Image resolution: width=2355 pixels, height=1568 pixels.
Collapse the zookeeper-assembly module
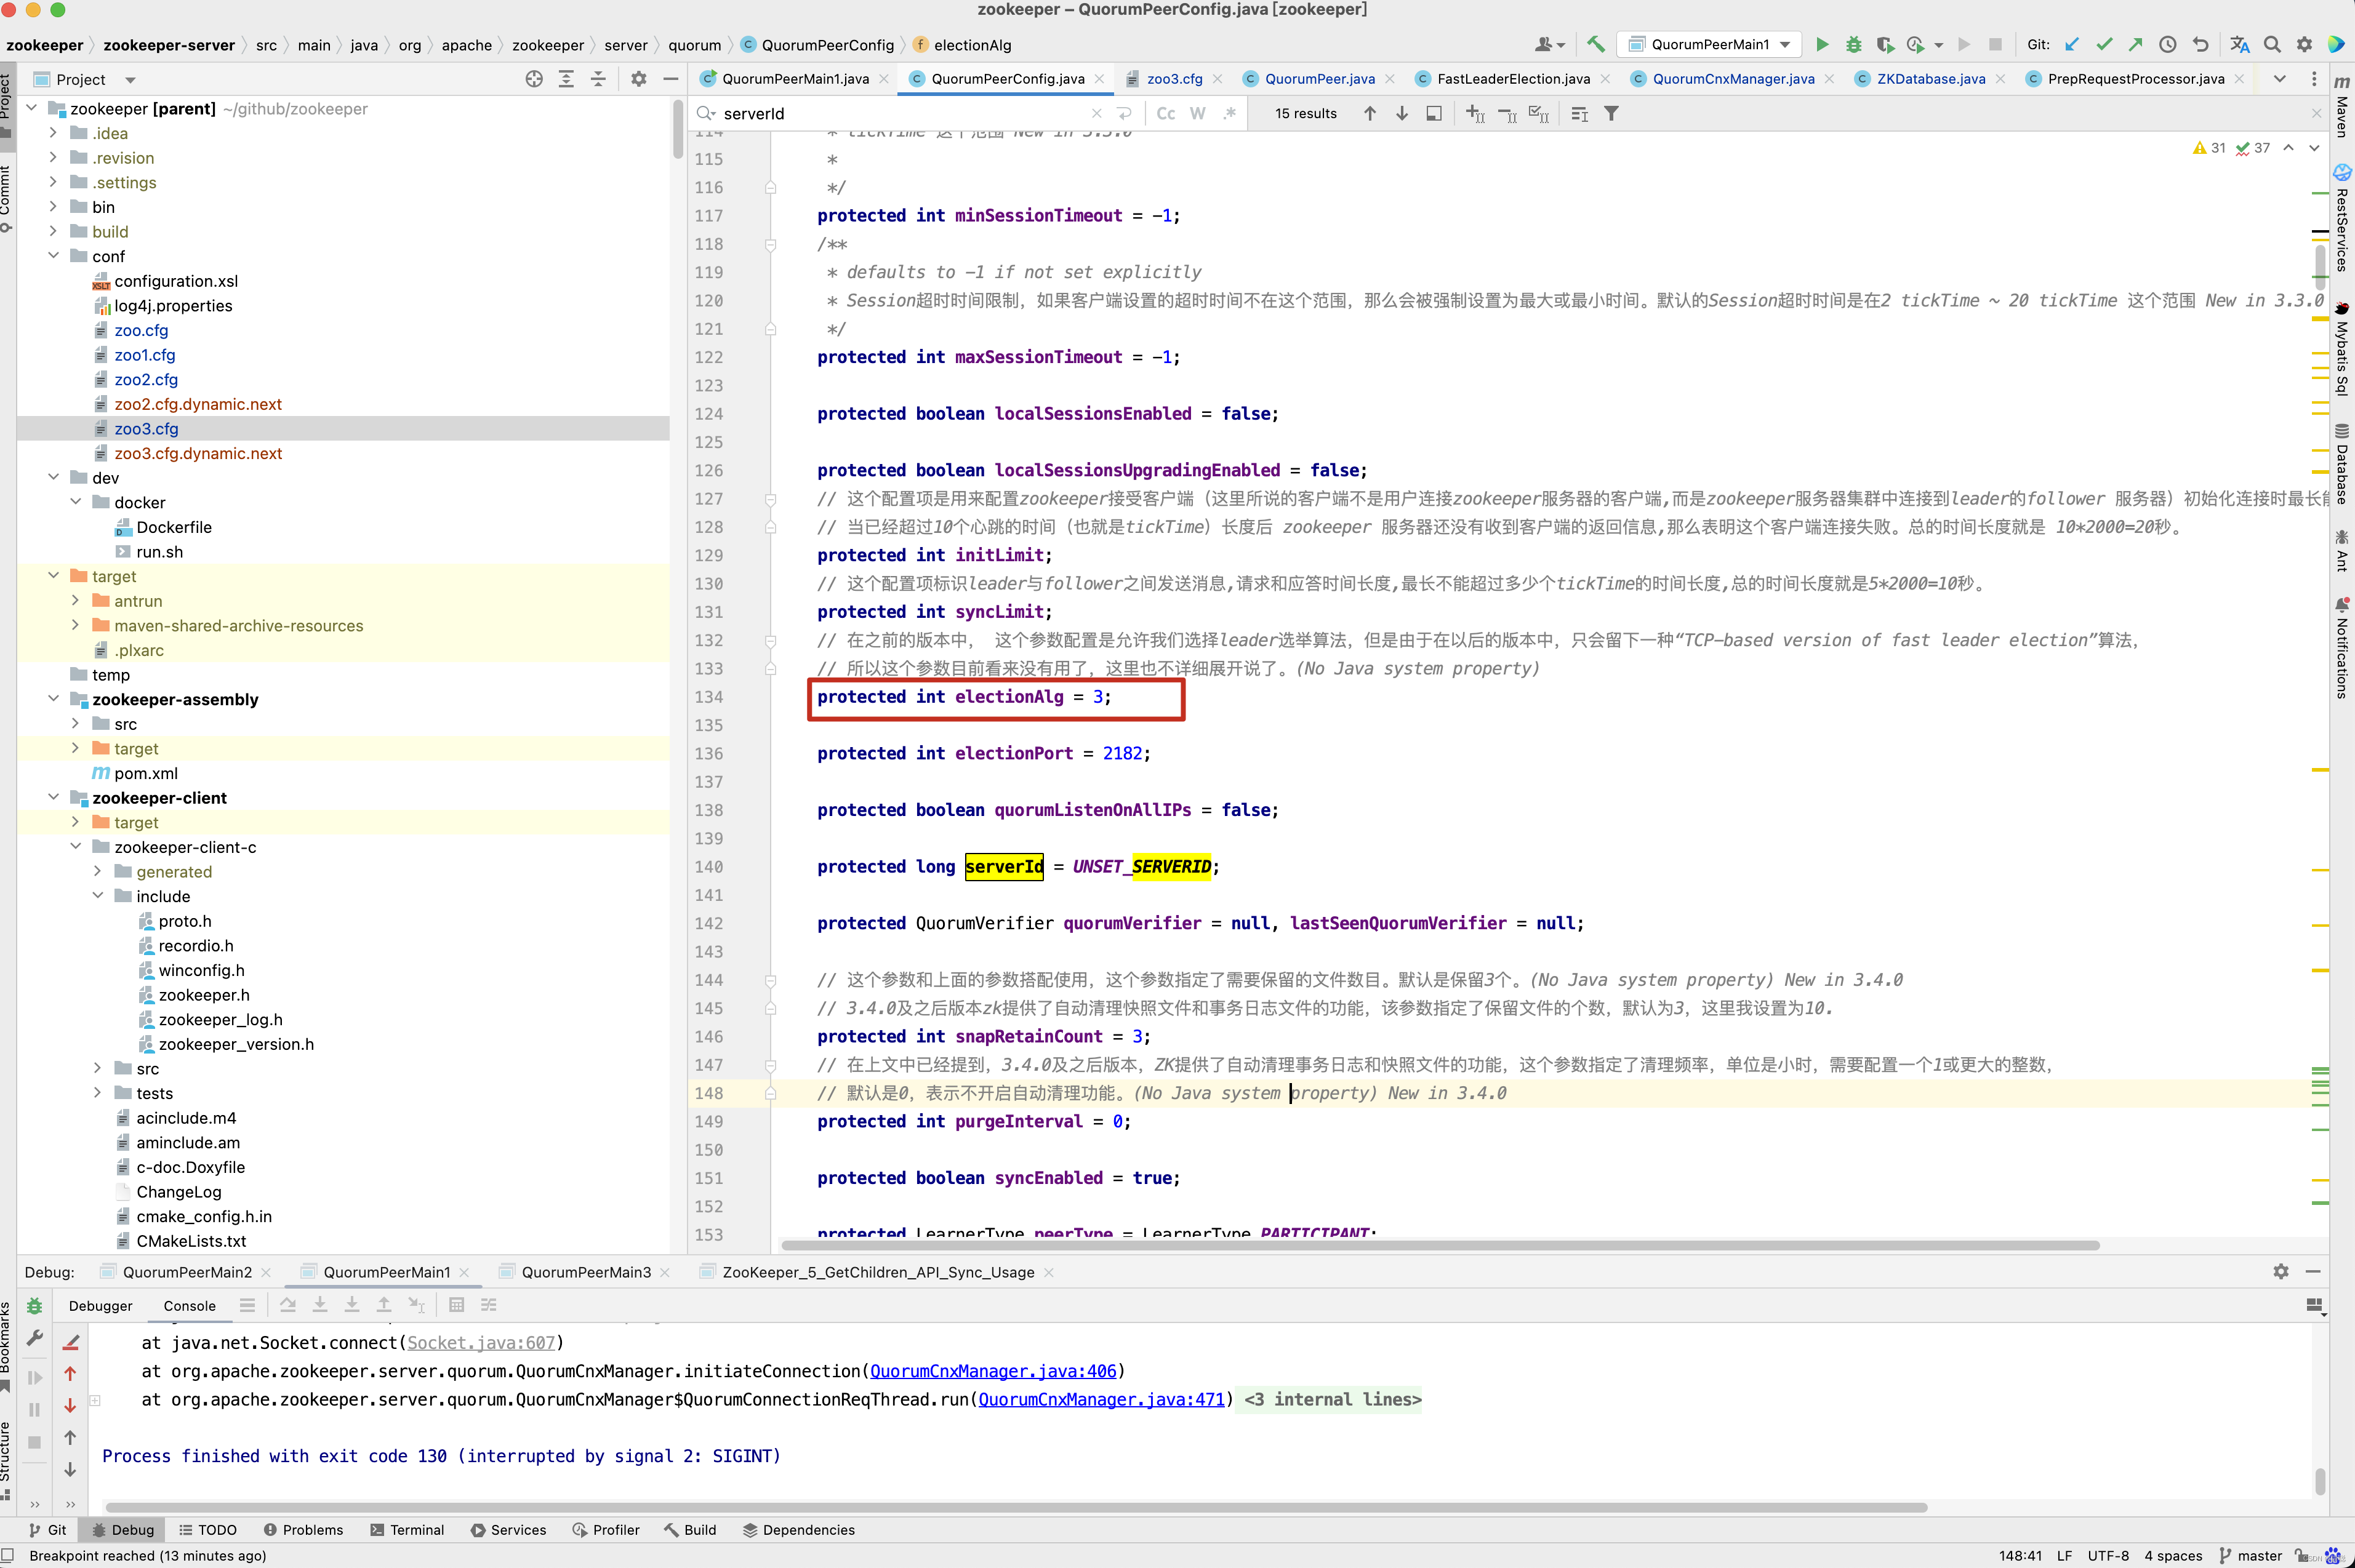54,699
